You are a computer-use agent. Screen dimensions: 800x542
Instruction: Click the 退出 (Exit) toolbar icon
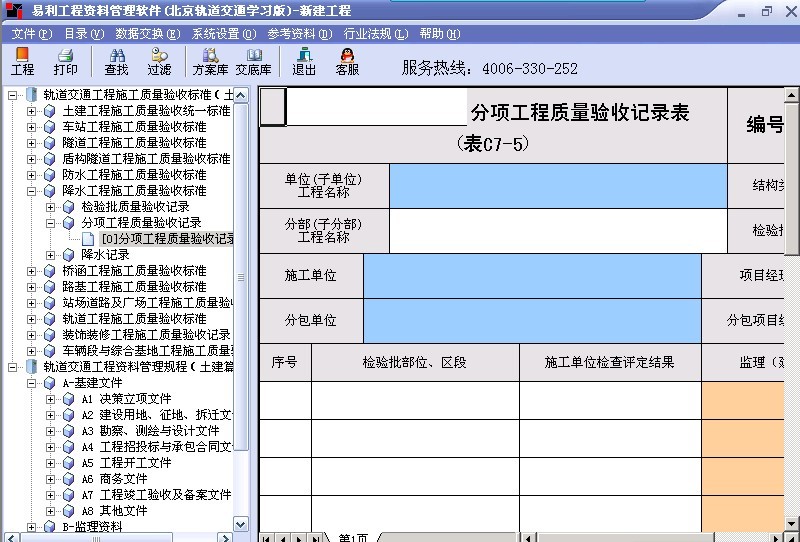point(304,61)
